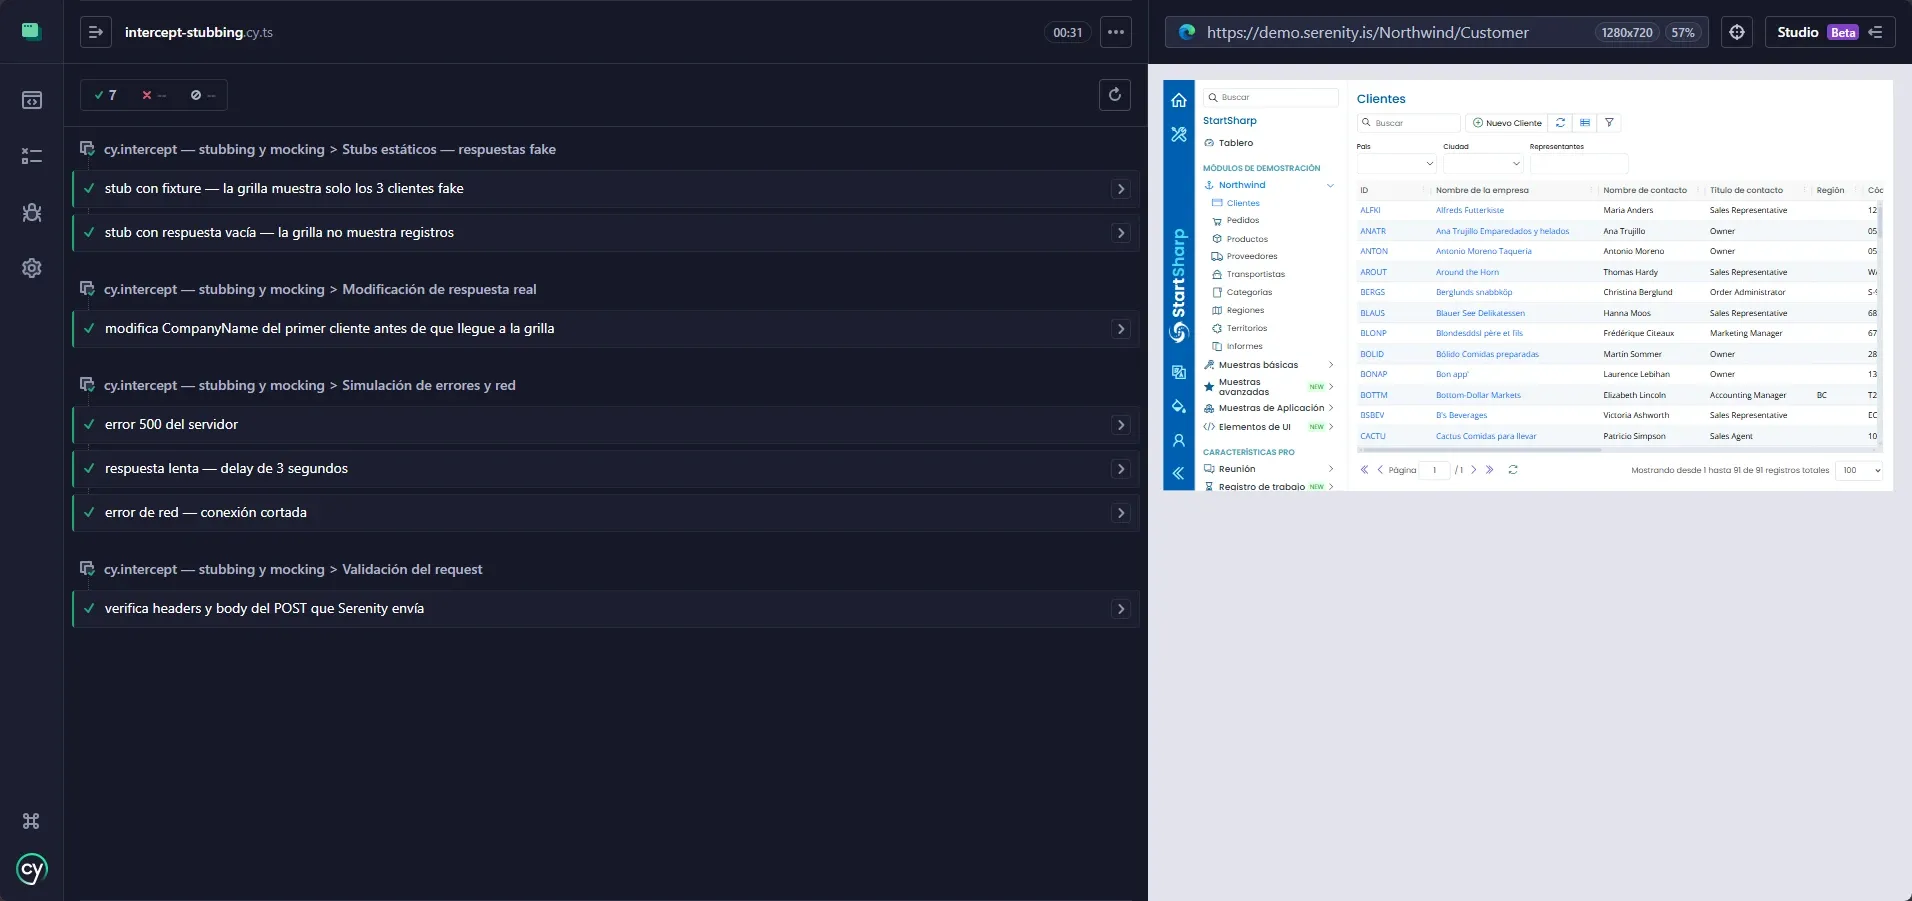This screenshot has width=1912, height=901.
Task: Expand test 'verifica headers y body del POST'
Action: click(x=1121, y=609)
